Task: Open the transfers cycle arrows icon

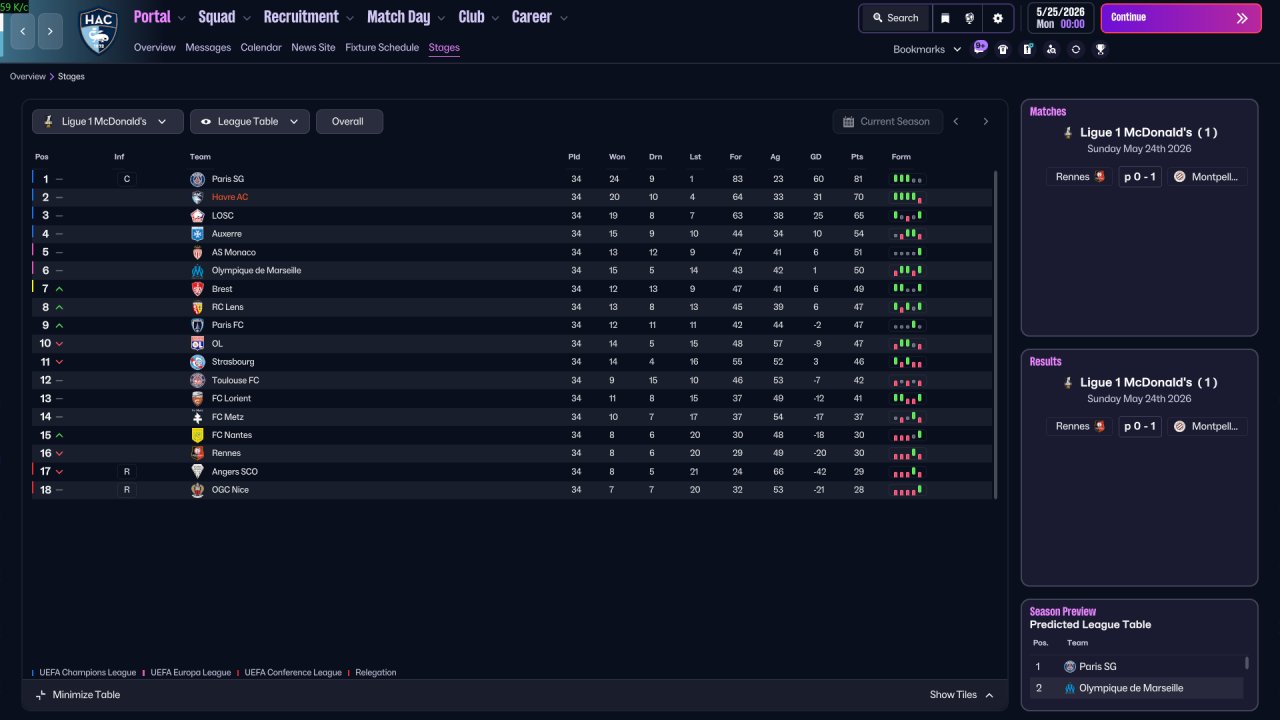Action: (x=1075, y=49)
